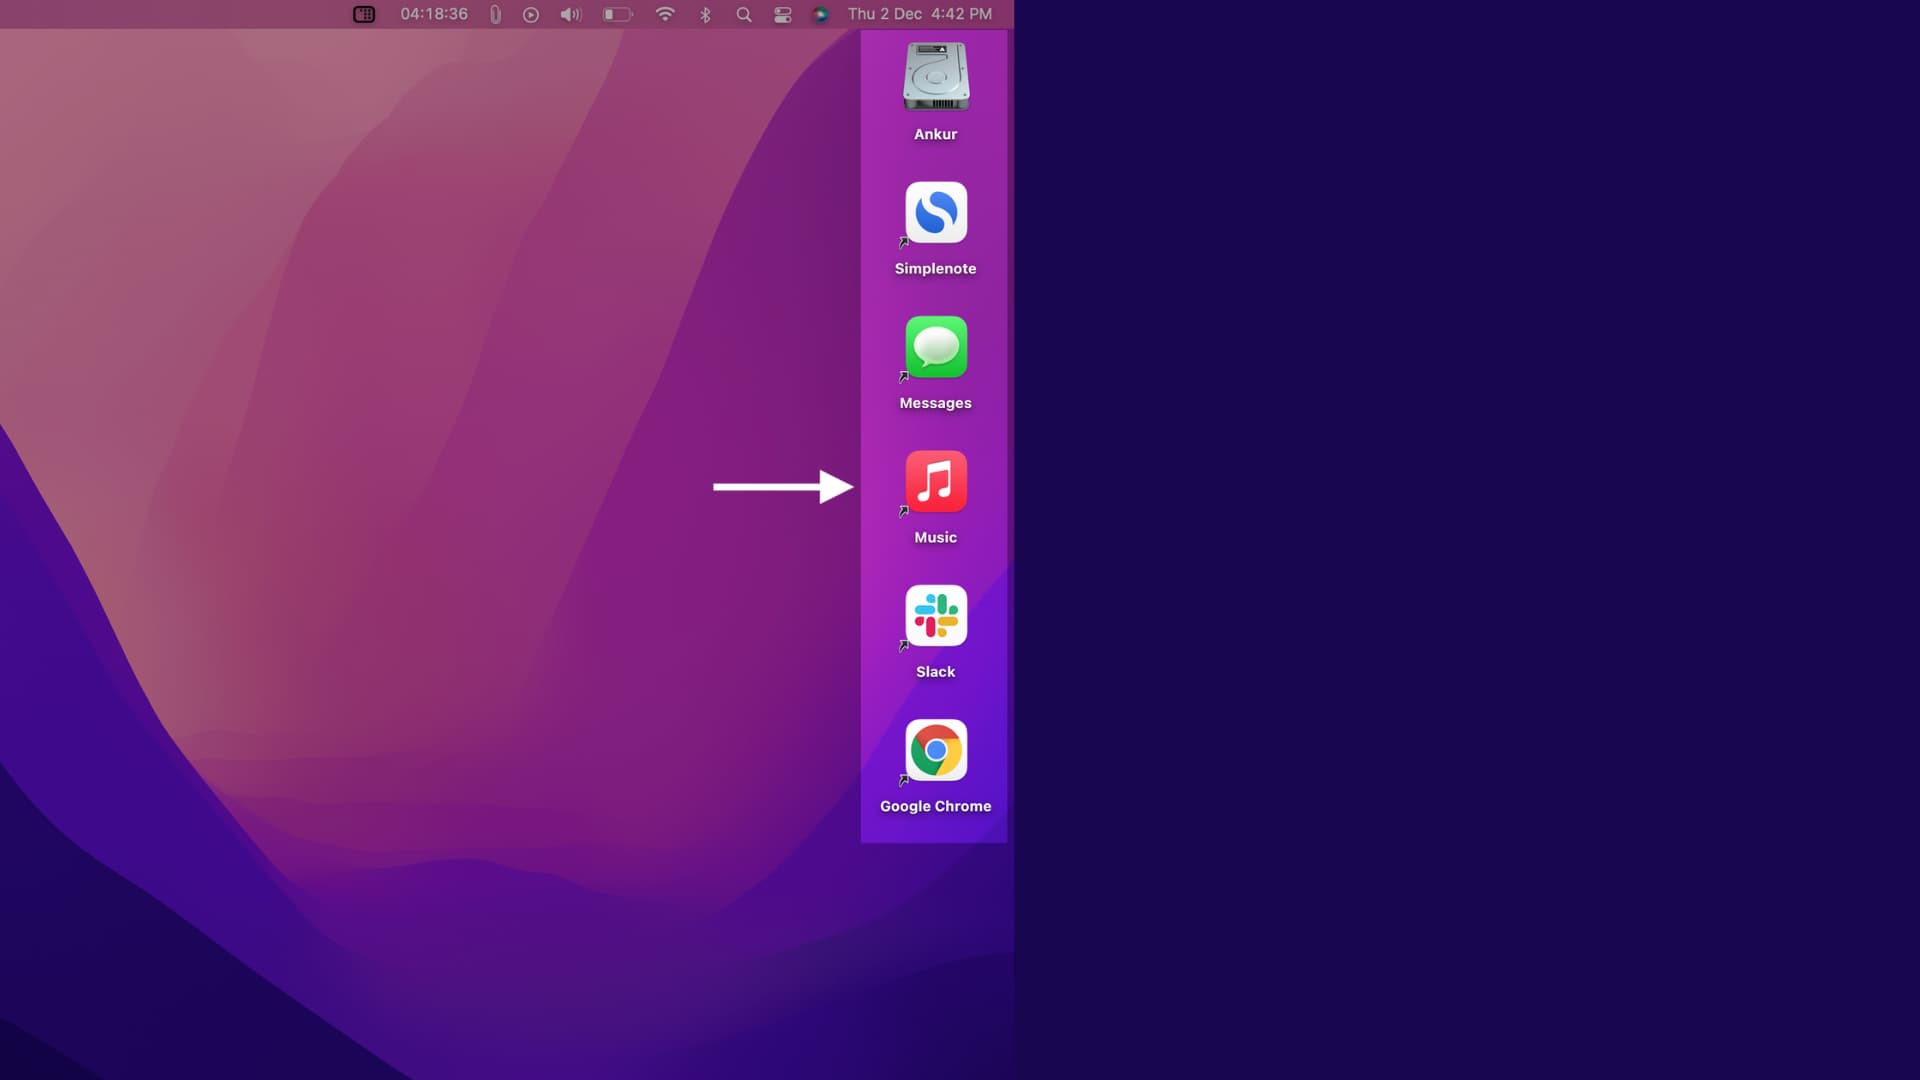
Task: Show battery status from menu bar
Action: pyautogui.click(x=618, y=15)
